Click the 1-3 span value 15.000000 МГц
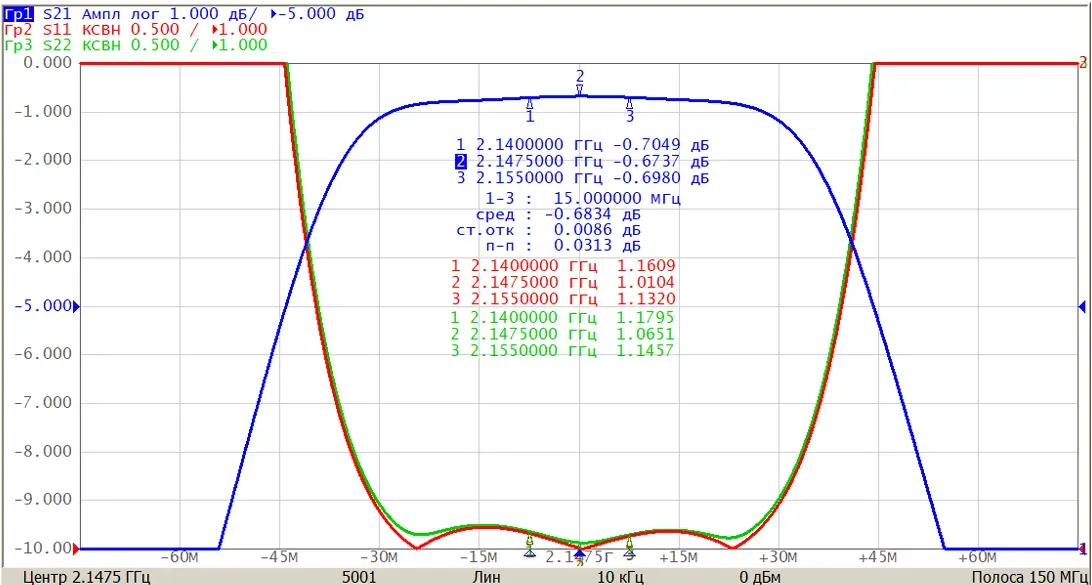This screenshot has height=585, width=1092. point(617,199)
